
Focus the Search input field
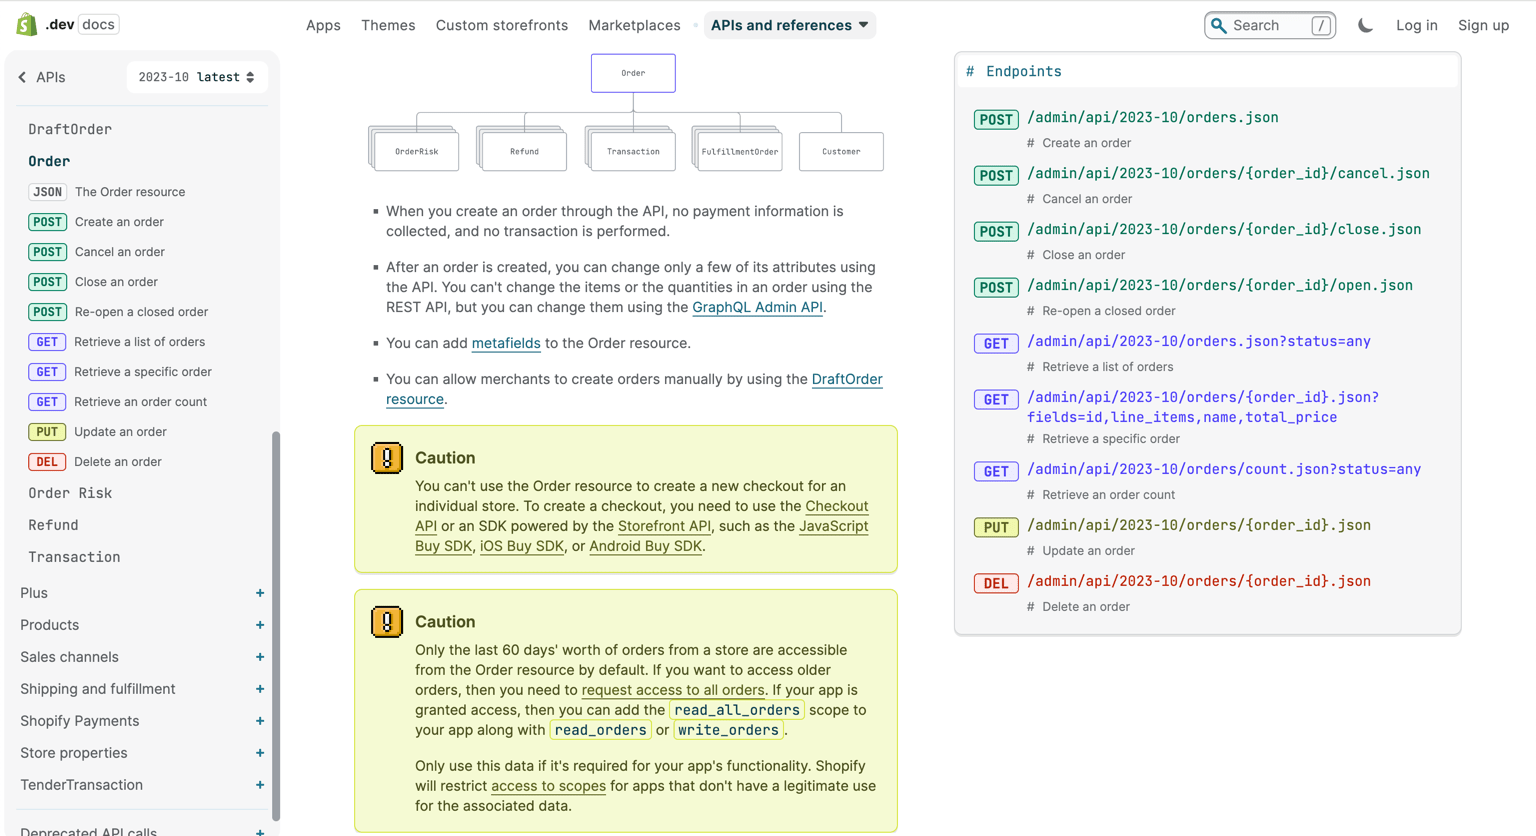point(1270,25)
